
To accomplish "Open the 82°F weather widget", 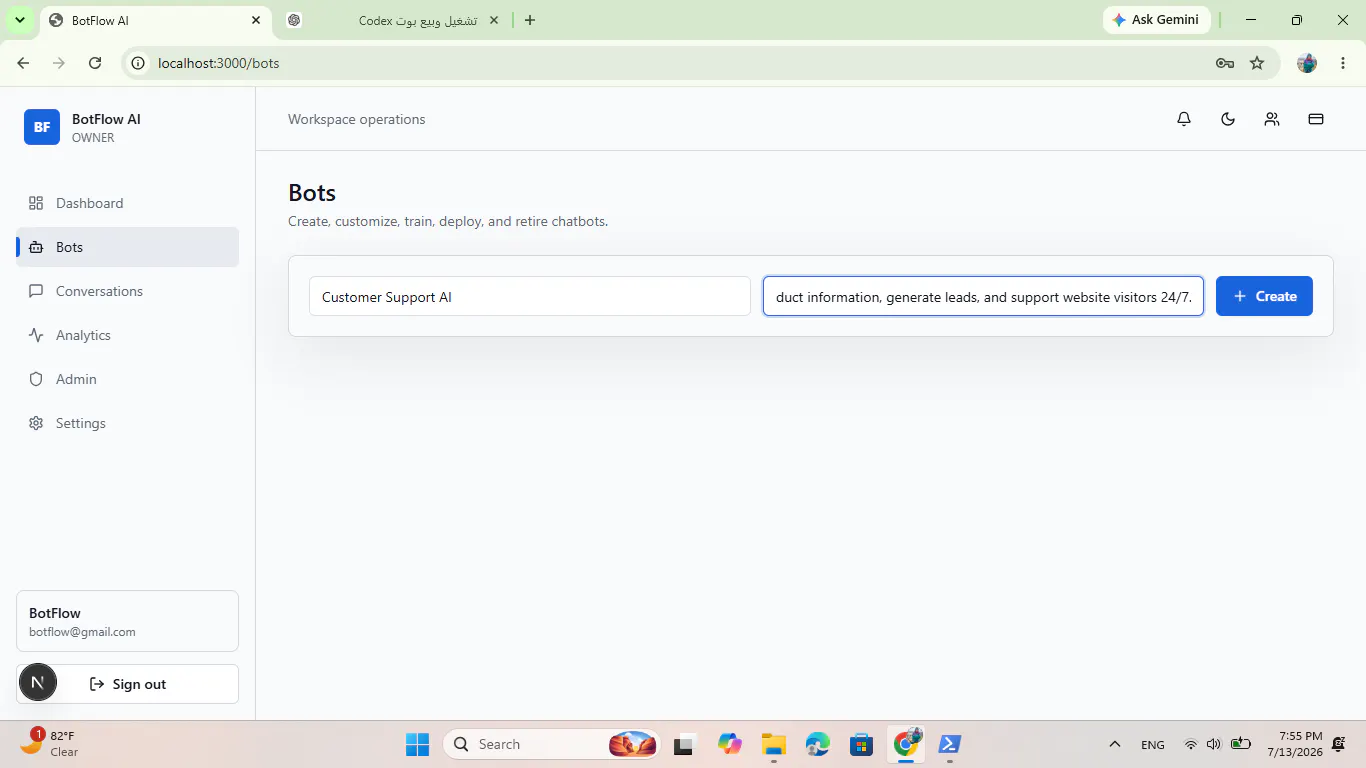I will click(x=50, y=743).
